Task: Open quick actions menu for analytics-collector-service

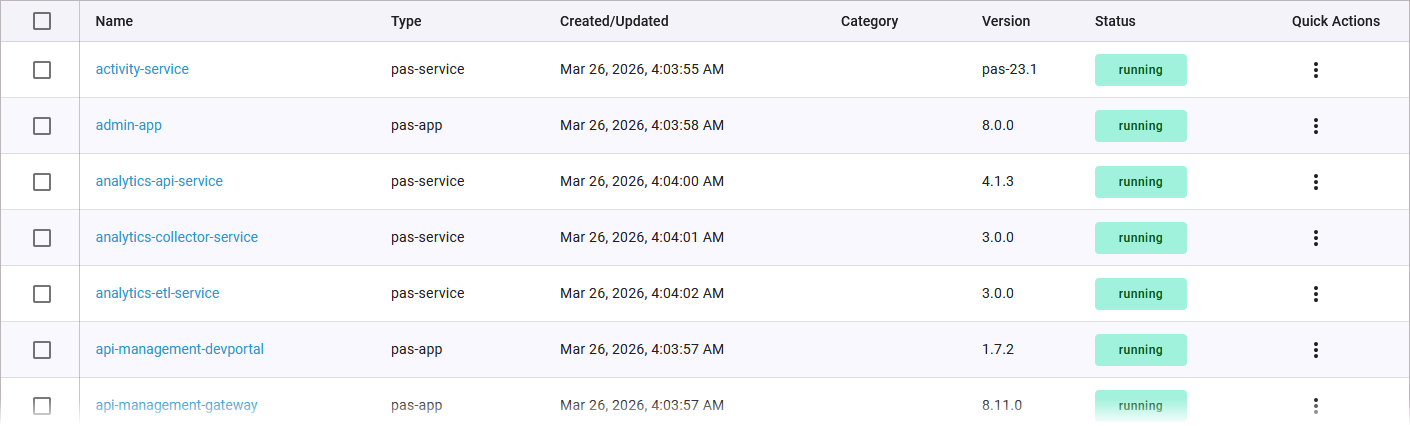Action: [x=1316, y=238]
